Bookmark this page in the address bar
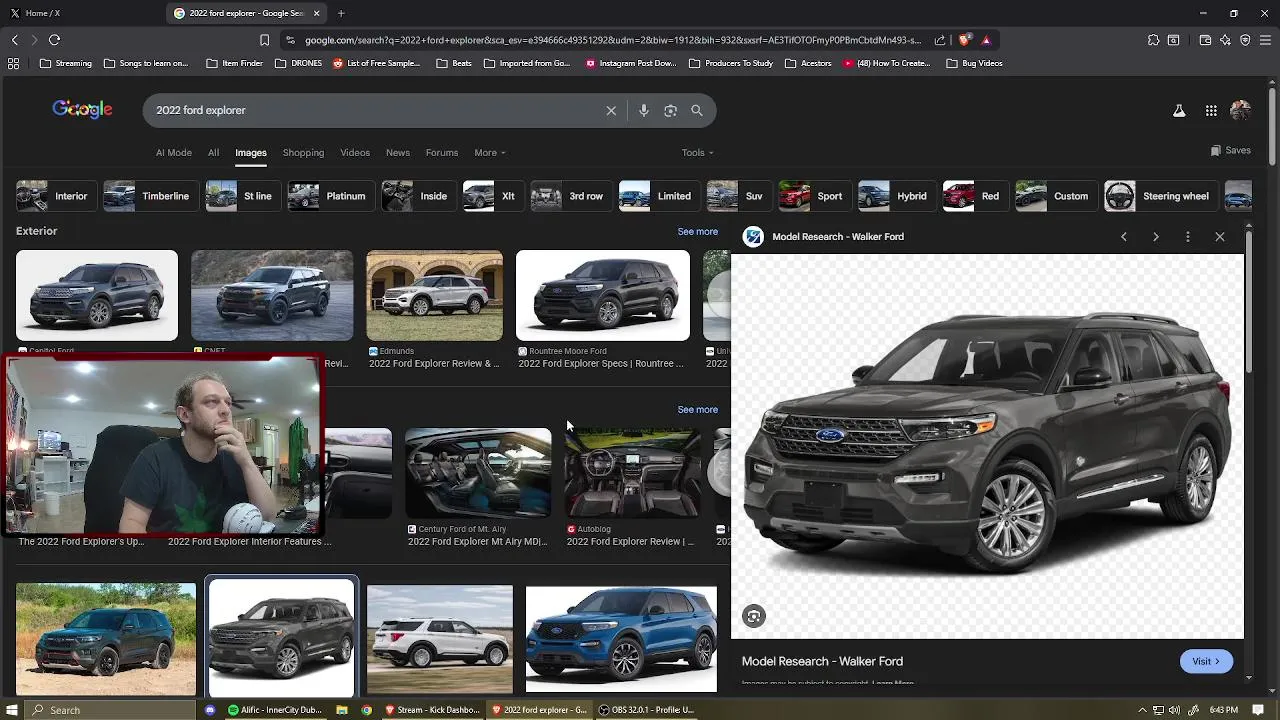 click(264, 40)
